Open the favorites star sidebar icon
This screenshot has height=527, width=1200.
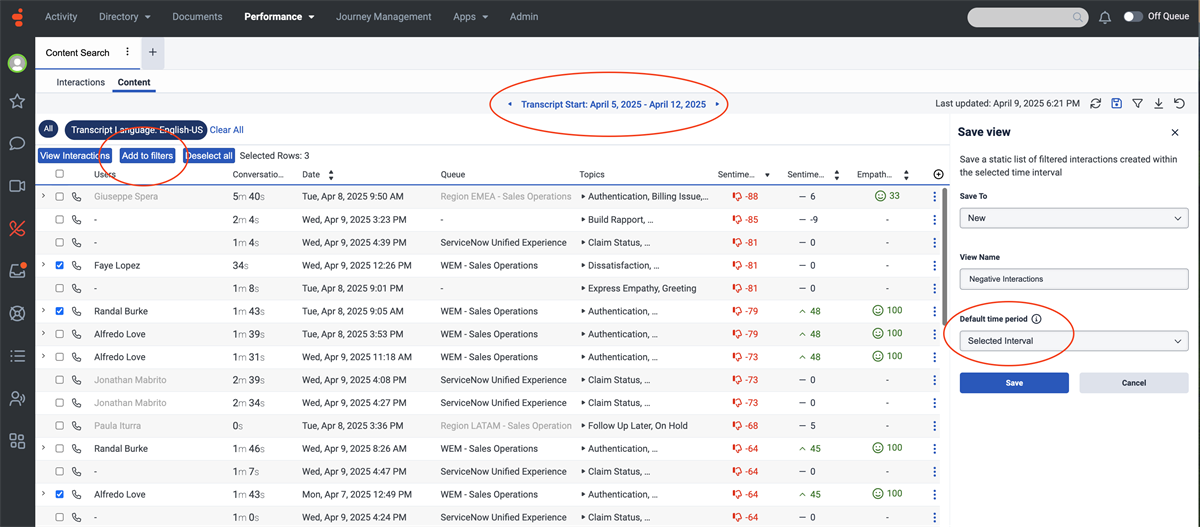click(x=17, y=101)
